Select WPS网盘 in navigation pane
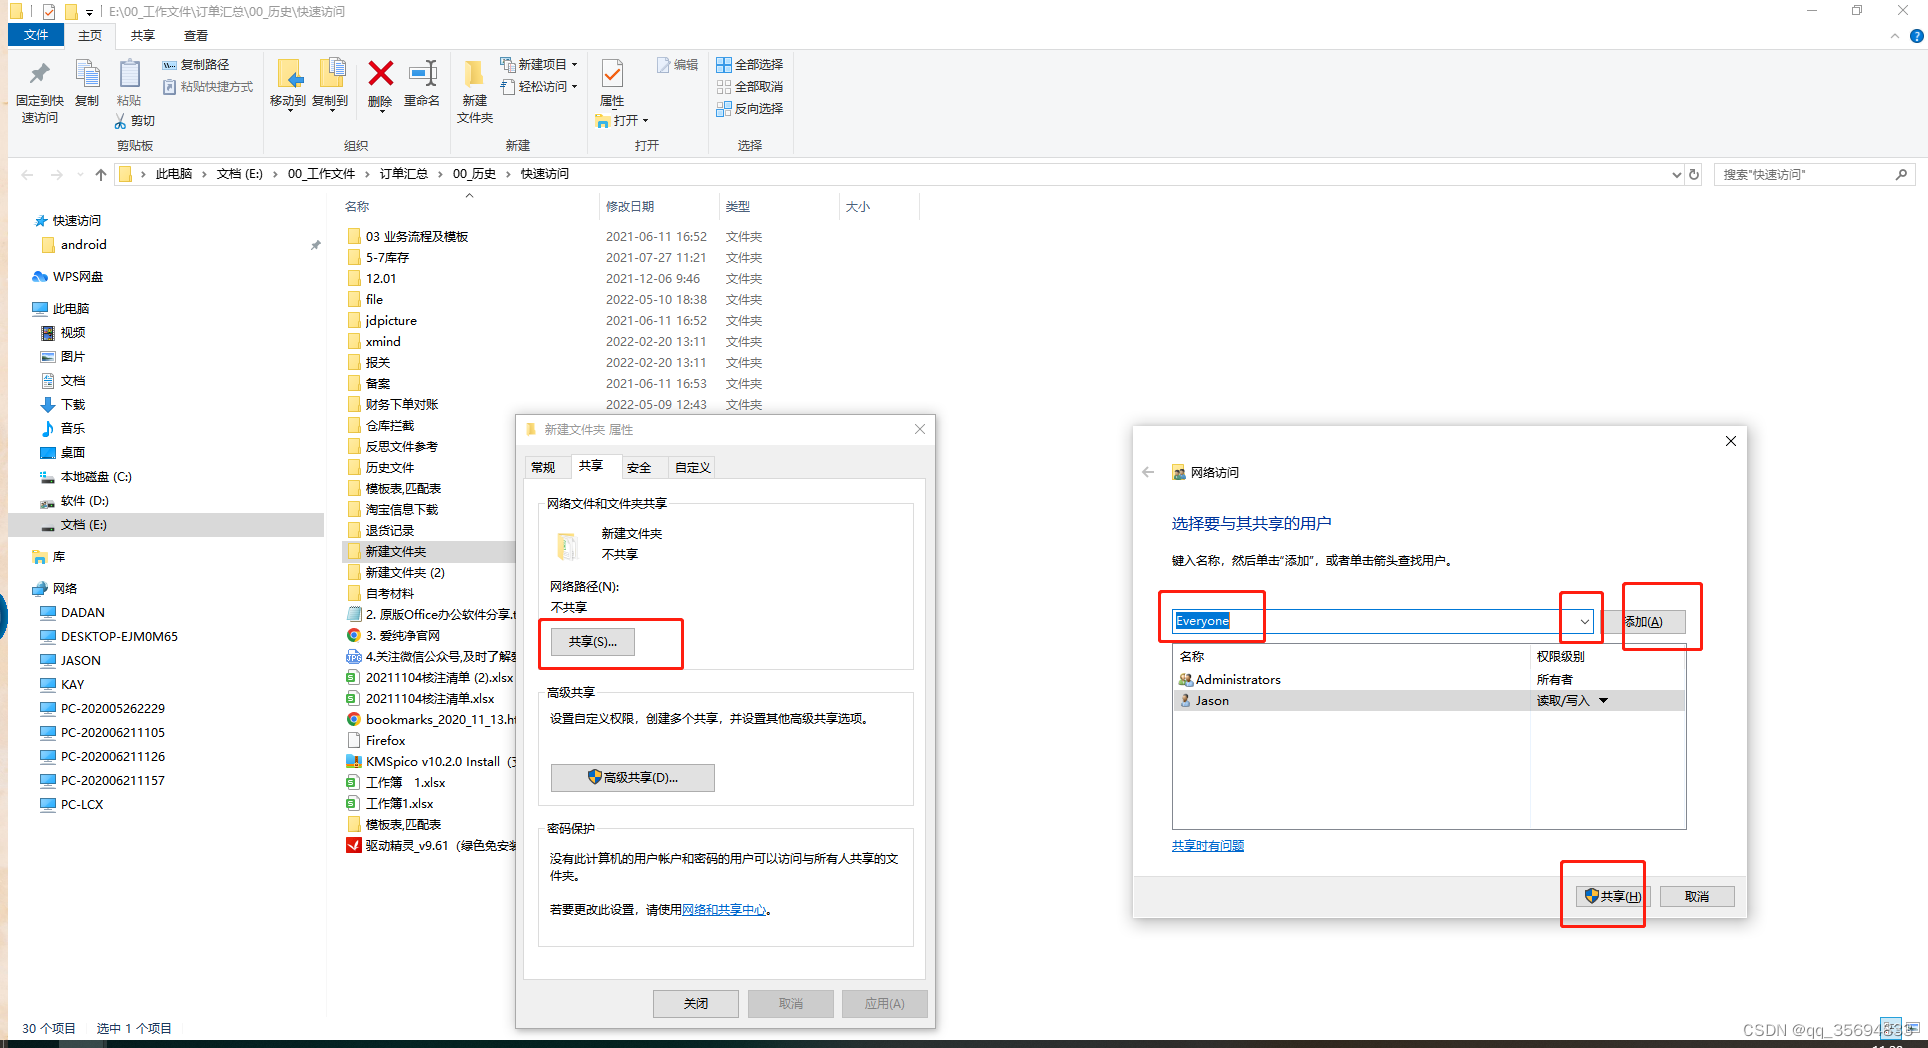 [68, 277]
